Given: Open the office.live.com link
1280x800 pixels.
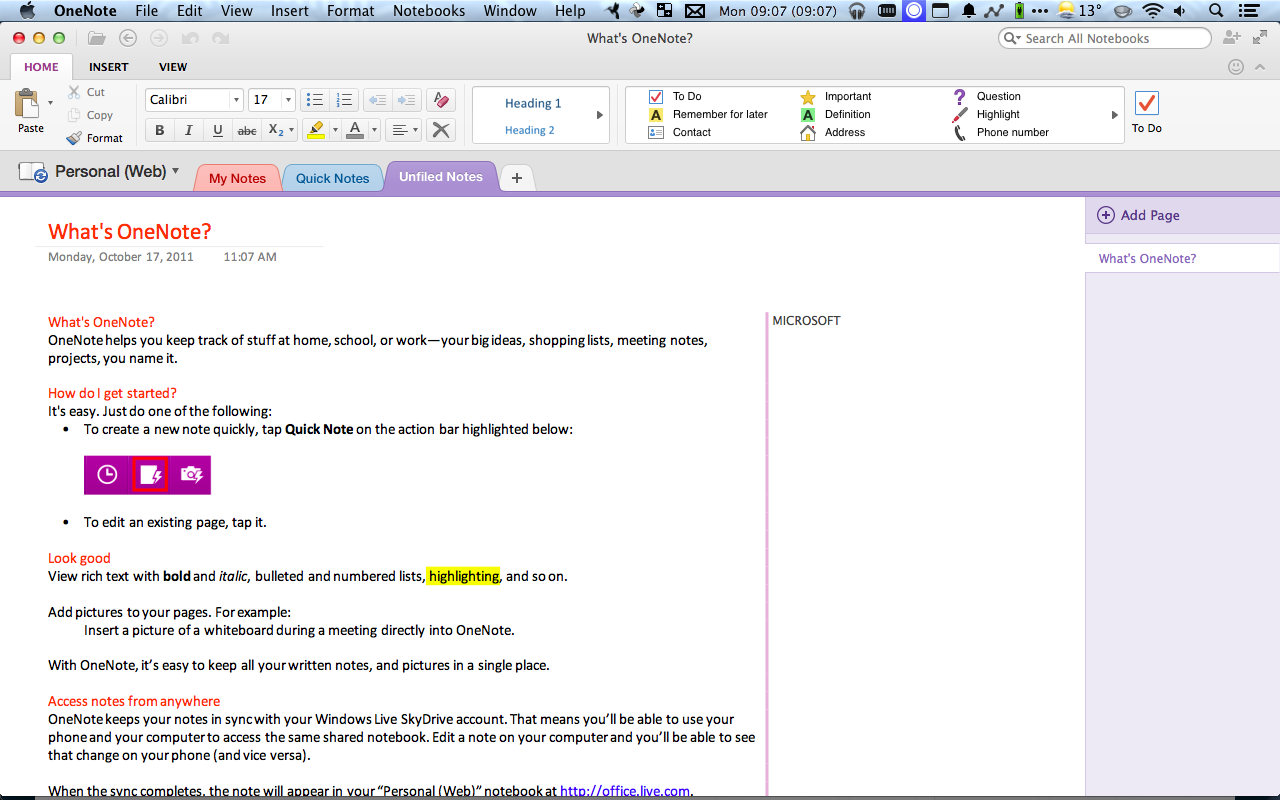Looking at the screenshot, I should tap(625, 791).
